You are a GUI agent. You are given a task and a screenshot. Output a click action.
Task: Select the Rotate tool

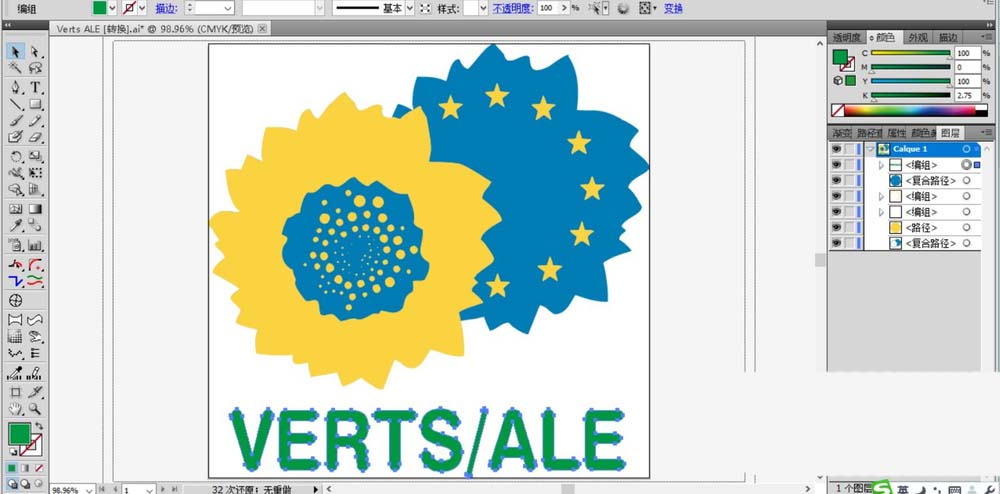click(x=16, y=156)
